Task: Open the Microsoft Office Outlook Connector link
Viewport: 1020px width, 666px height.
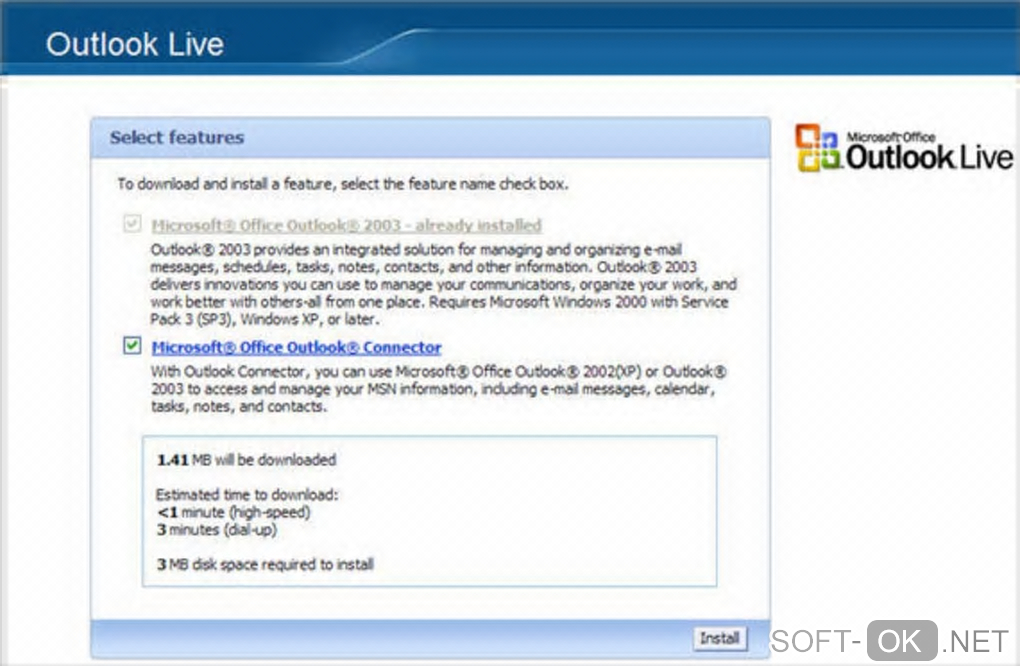Action: pos(297,347)
